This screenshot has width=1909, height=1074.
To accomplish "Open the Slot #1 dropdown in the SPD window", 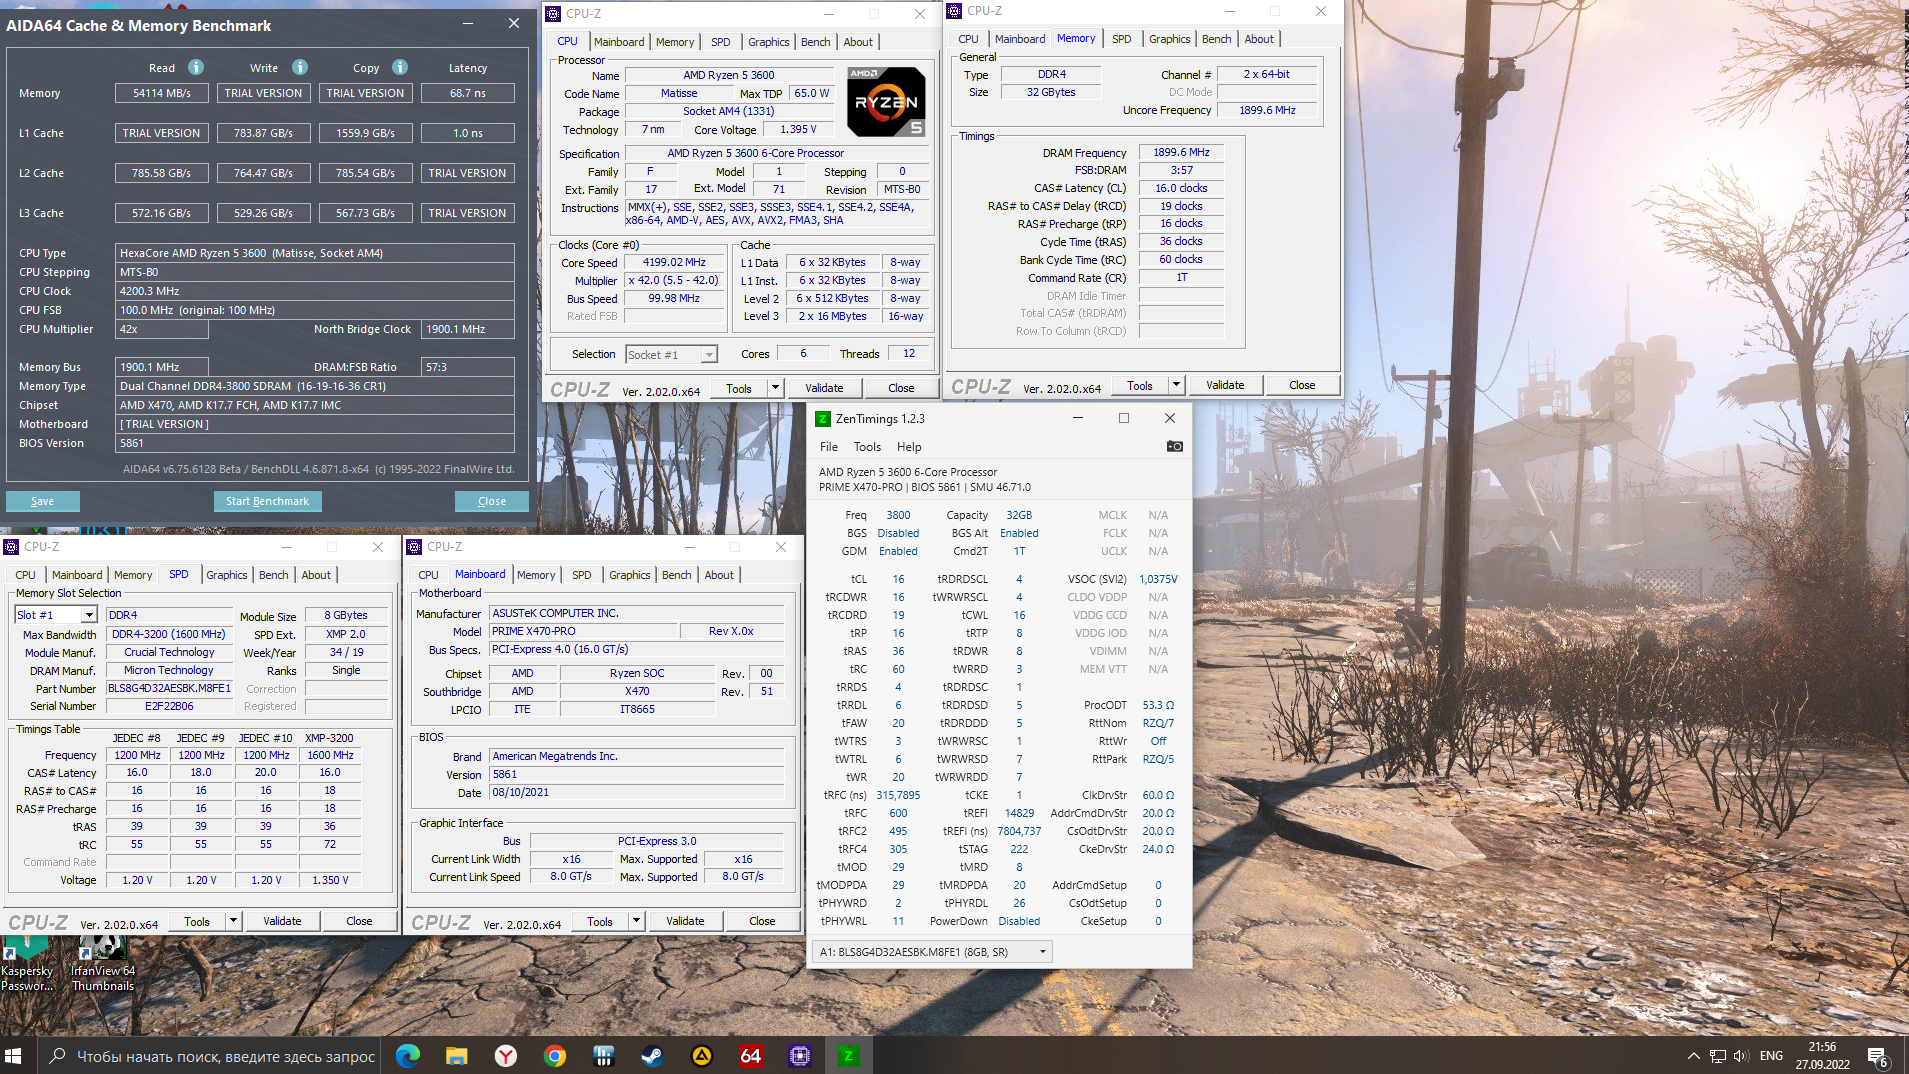I will (89, 615).
